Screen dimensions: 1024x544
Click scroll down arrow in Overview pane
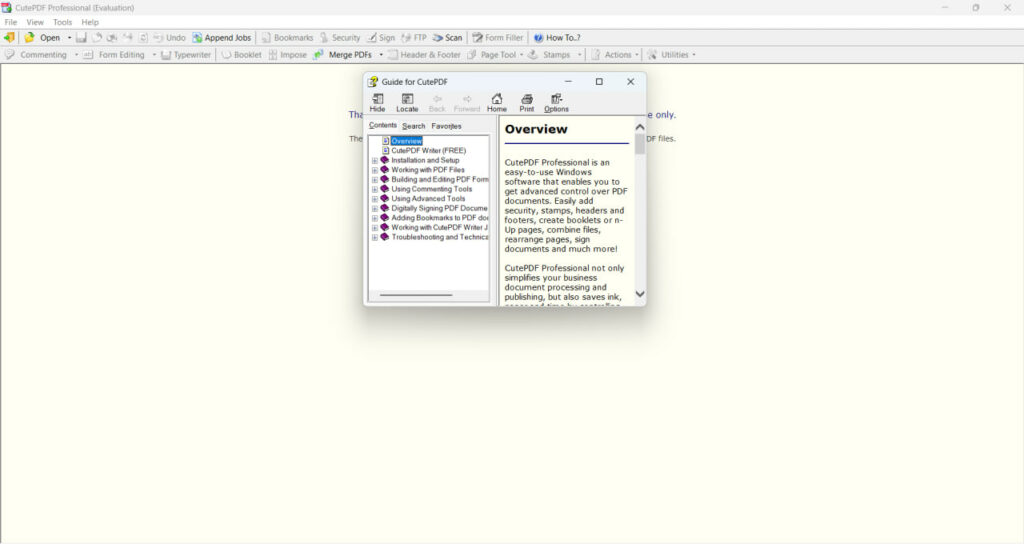point(640,294)
